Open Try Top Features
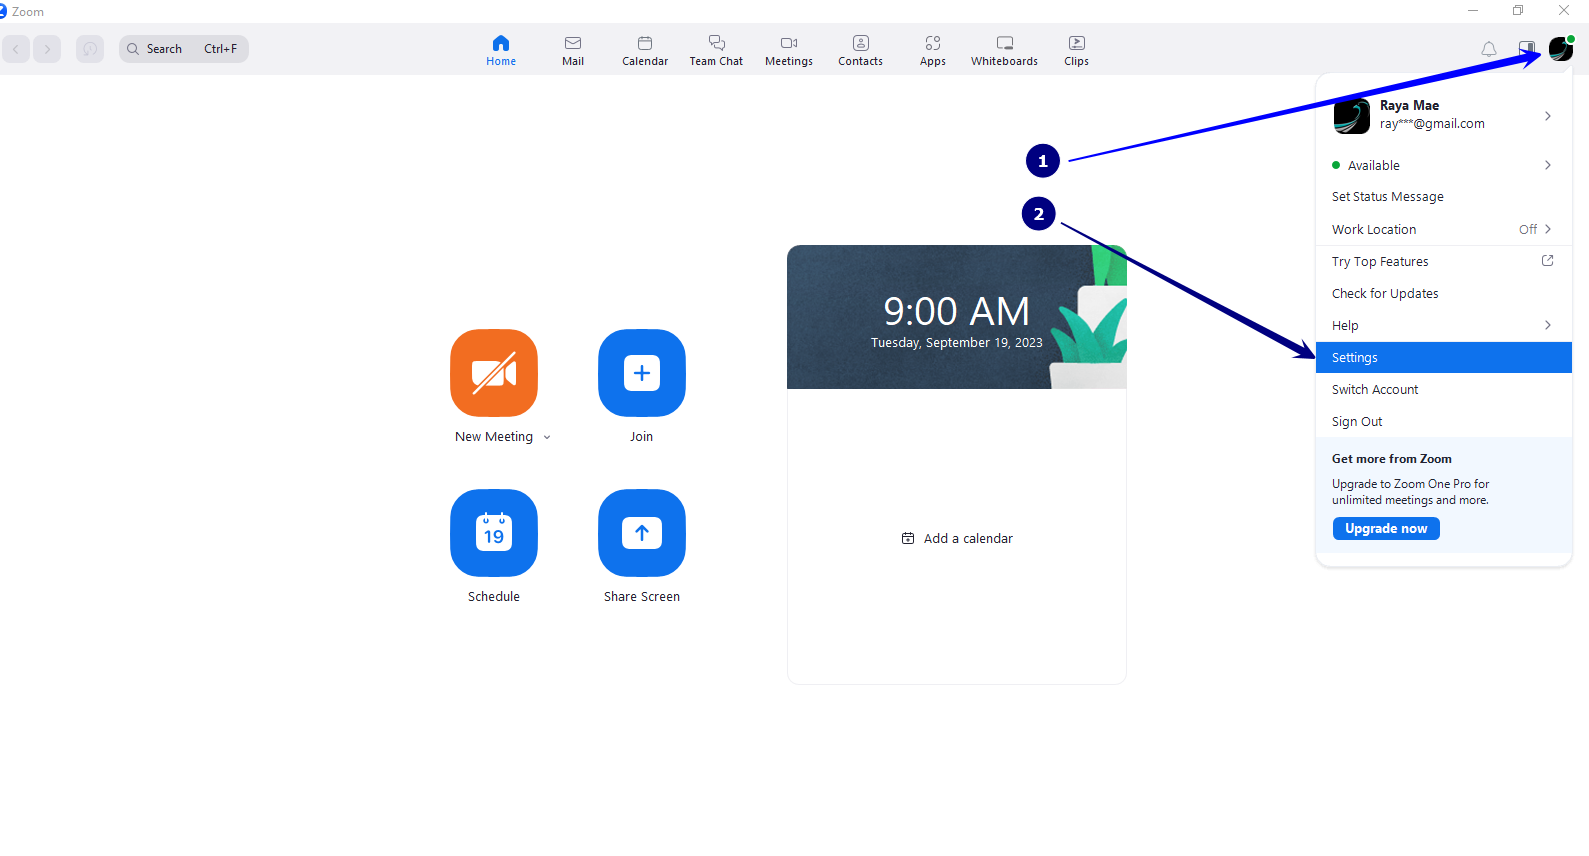This screenshot has height=856, width=1589. point(1444,261)
